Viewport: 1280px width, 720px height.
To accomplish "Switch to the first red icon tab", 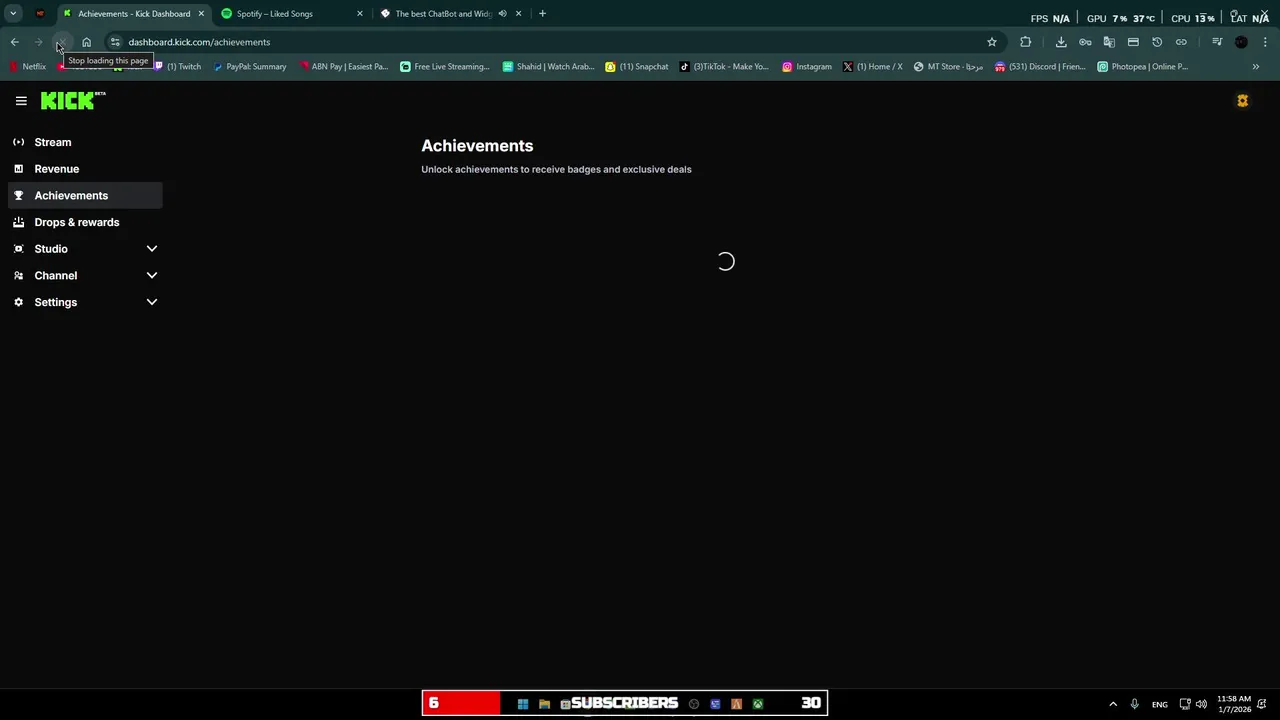I will [40, 14].
